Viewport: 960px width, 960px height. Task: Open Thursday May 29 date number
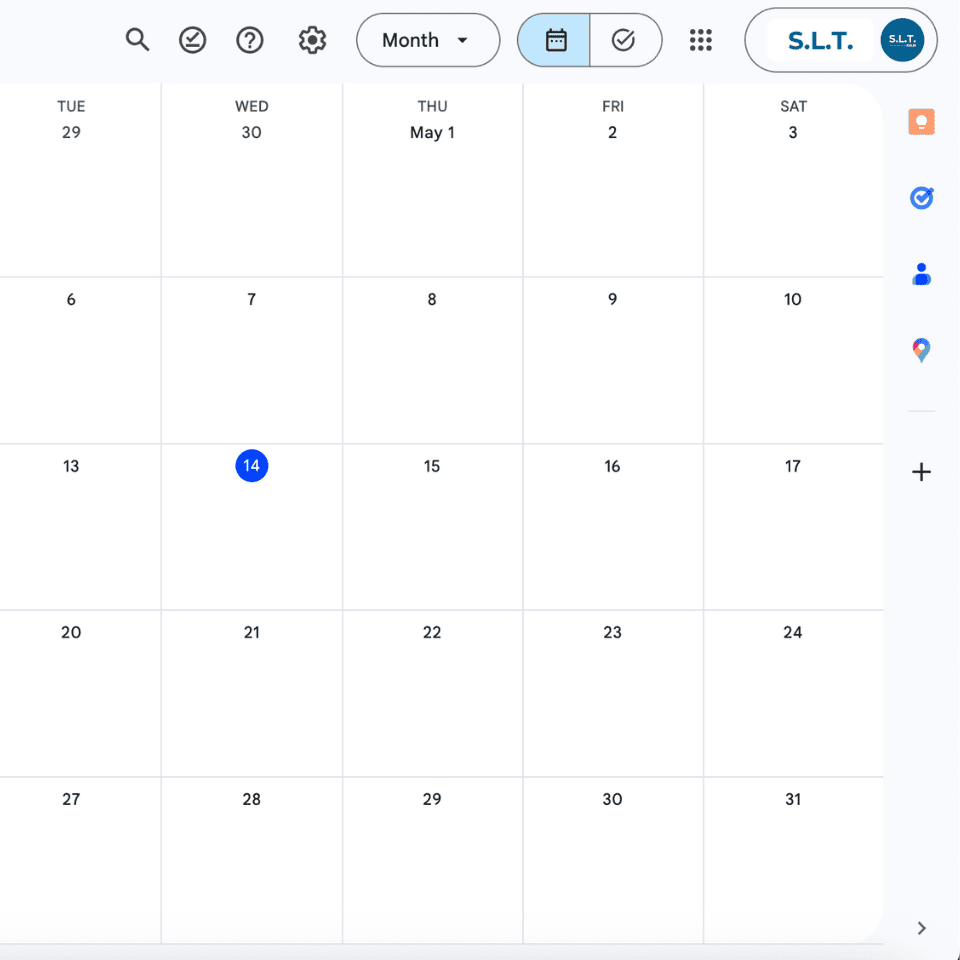[x=432, y=799]
